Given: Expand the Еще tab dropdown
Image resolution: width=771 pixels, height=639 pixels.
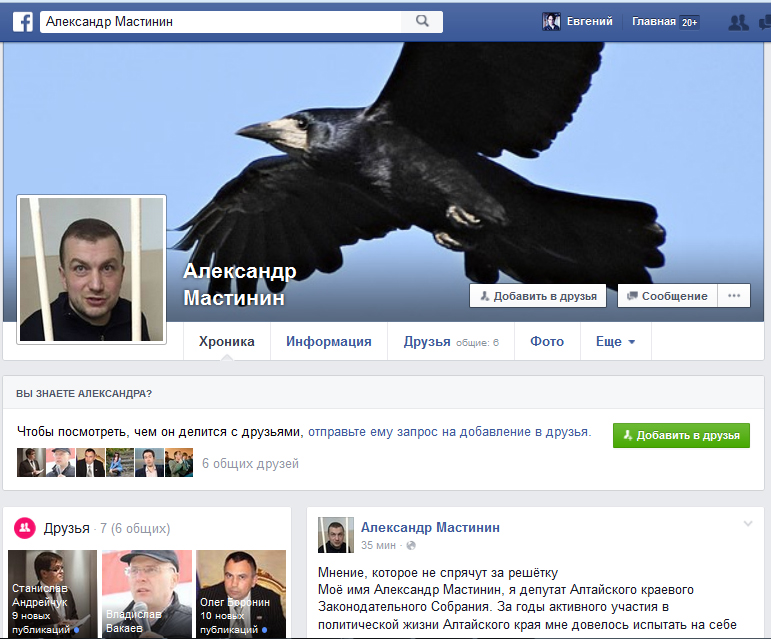Looking at the screenshot, I should pos(615,341).
